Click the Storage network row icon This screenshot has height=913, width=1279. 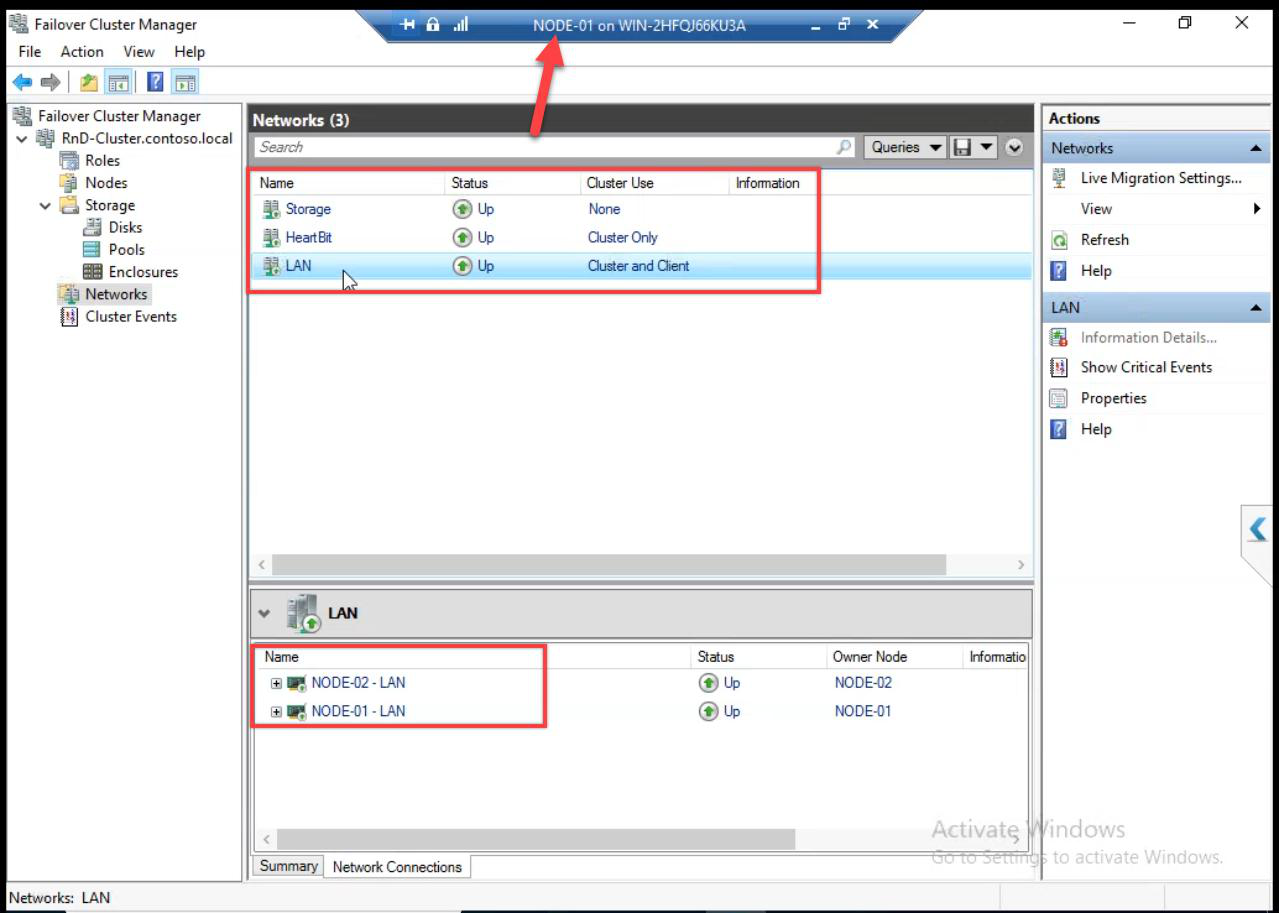coord(270,209)
